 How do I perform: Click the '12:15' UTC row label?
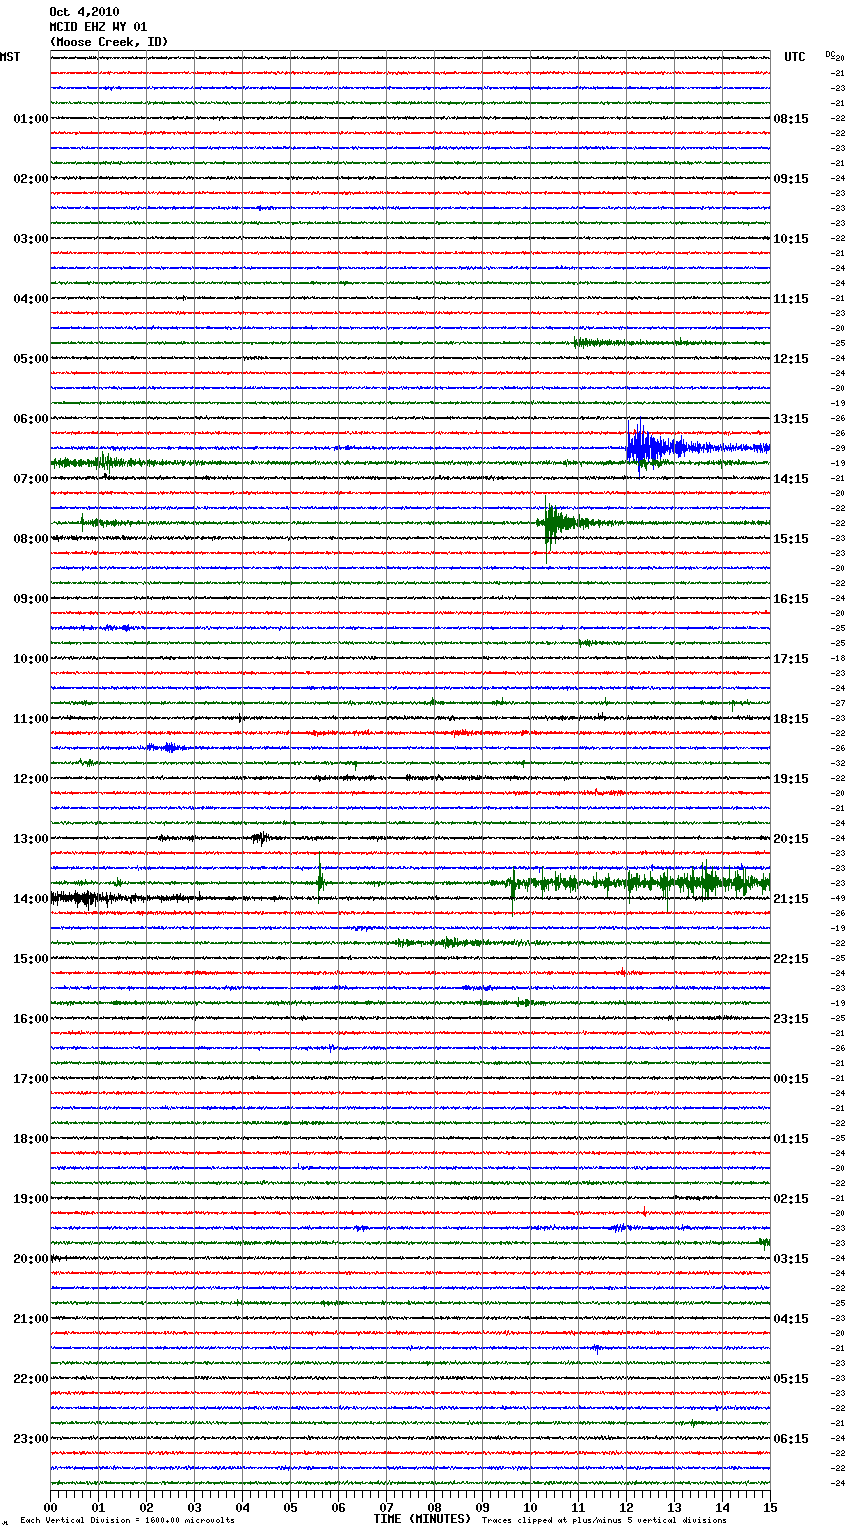pyautogui.click(x=791, y=359)
